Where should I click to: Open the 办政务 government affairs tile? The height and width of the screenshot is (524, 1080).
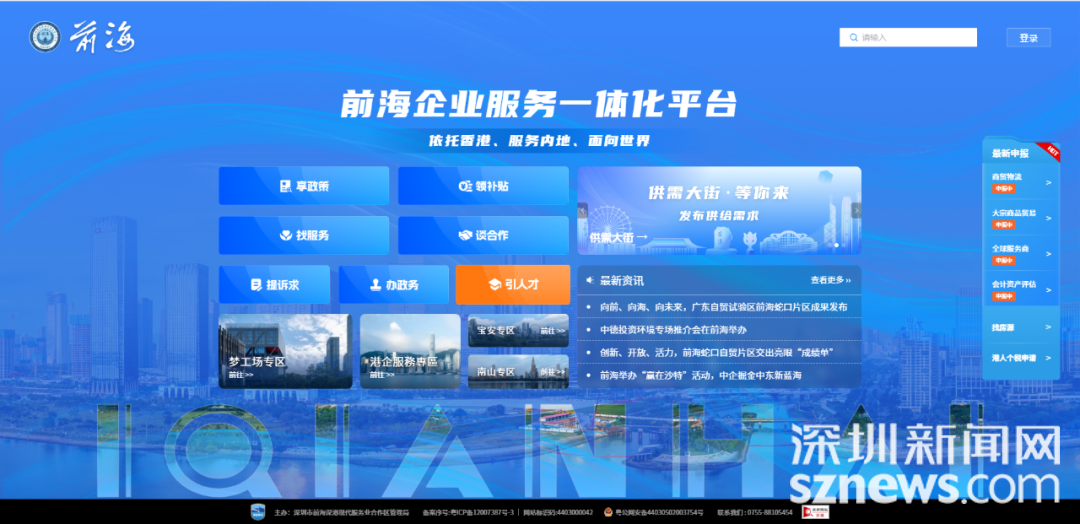(x=393, y=285)
